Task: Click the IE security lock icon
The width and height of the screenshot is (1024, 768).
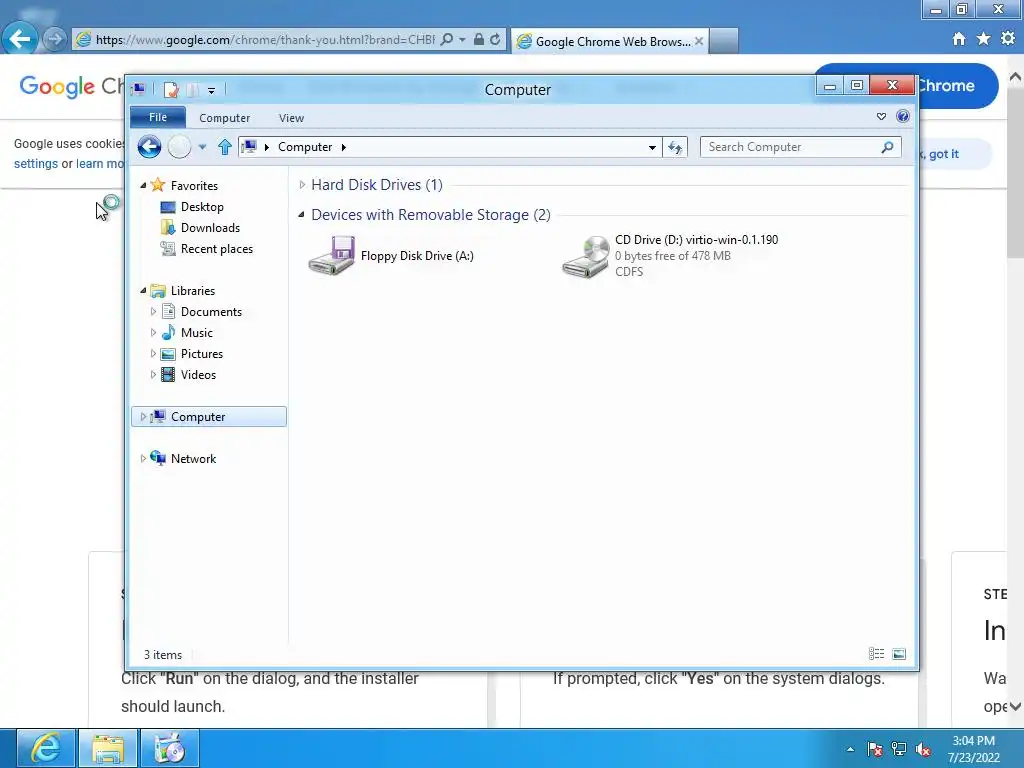Action: (479, 39)
